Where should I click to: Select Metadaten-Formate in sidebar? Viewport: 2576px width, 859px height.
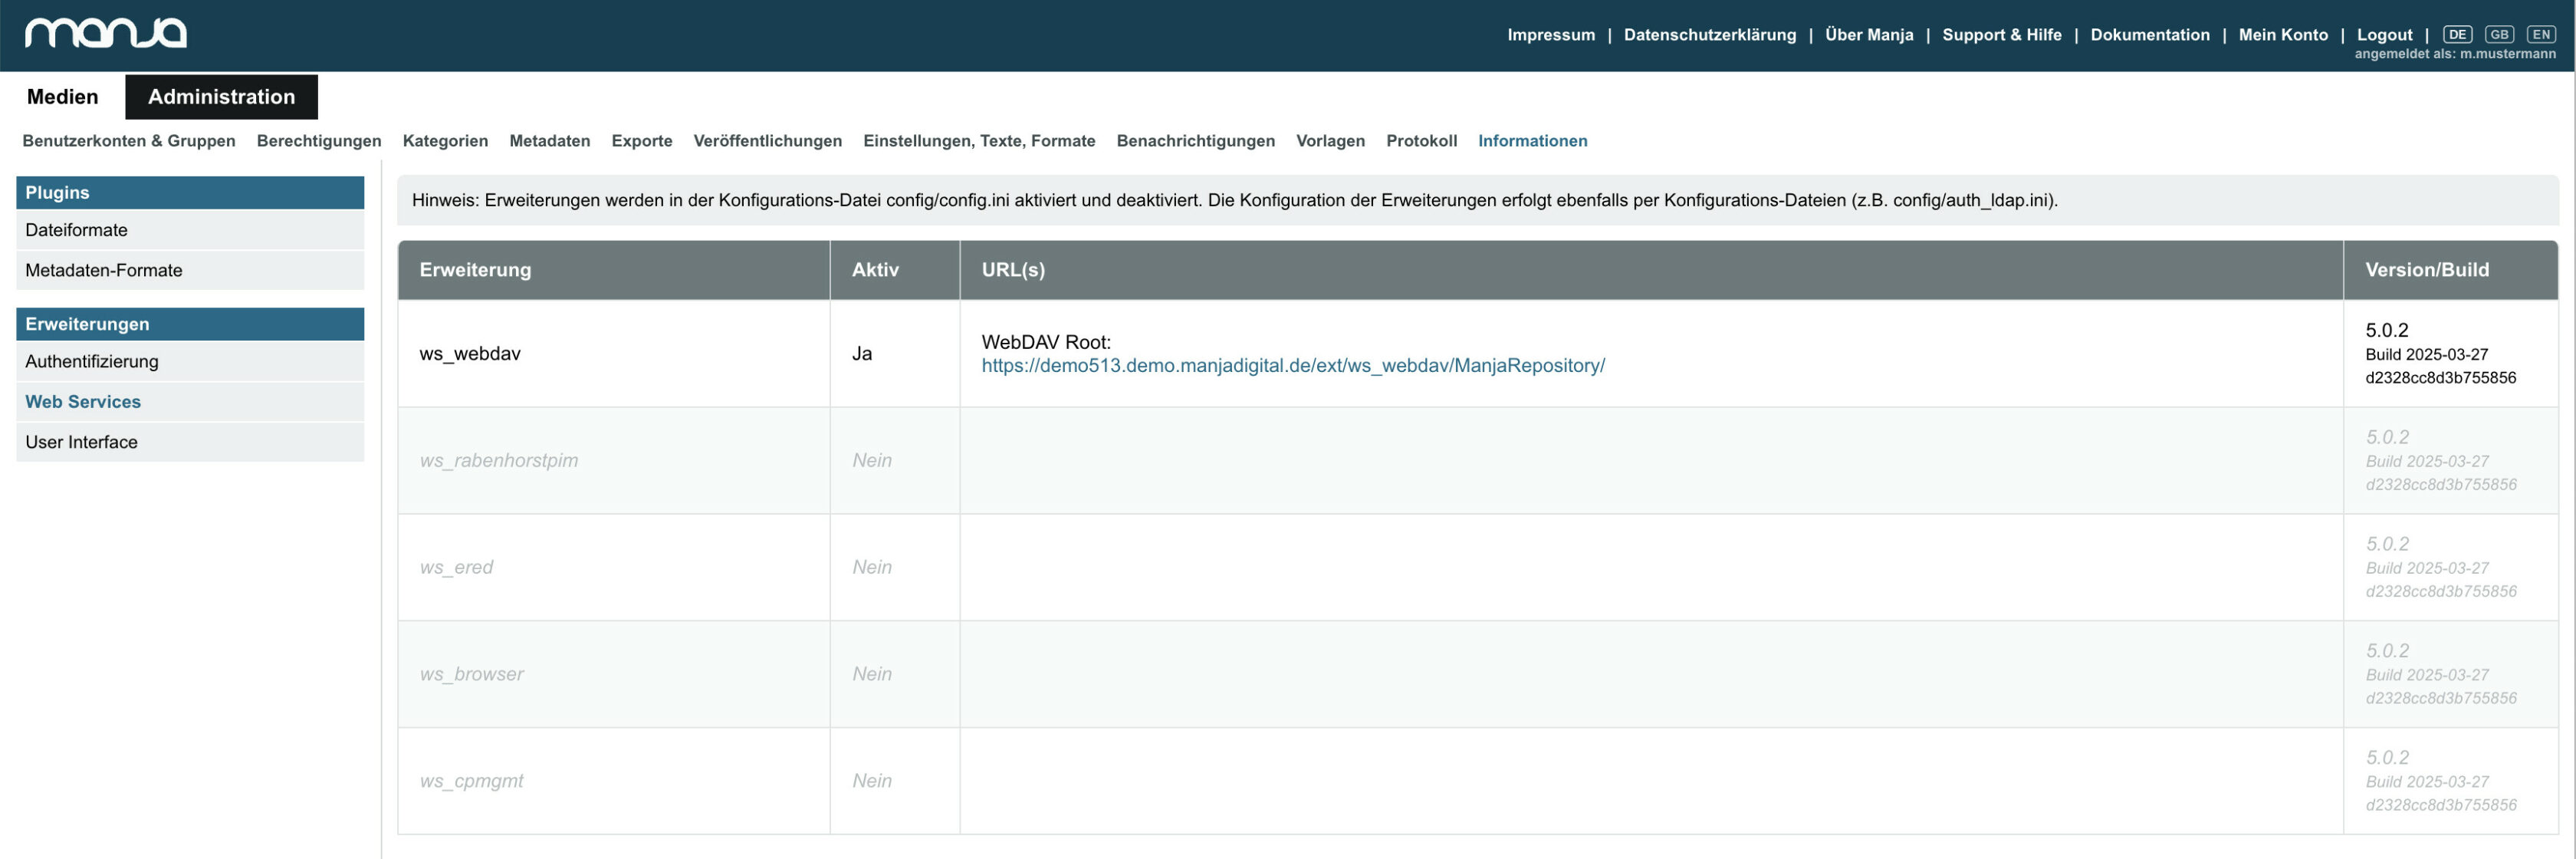coord(190,270)
